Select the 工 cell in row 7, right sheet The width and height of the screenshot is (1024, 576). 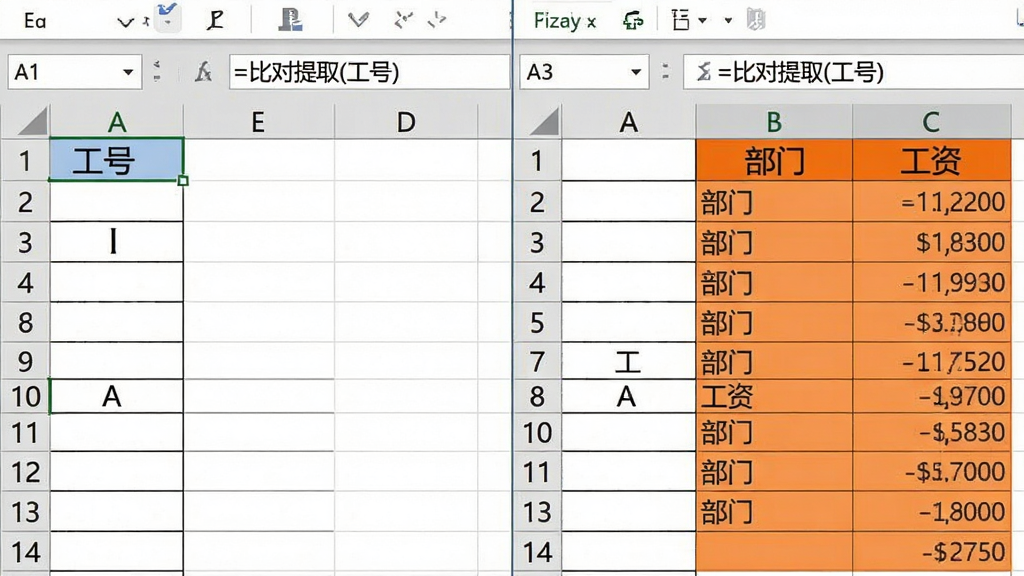628,361
